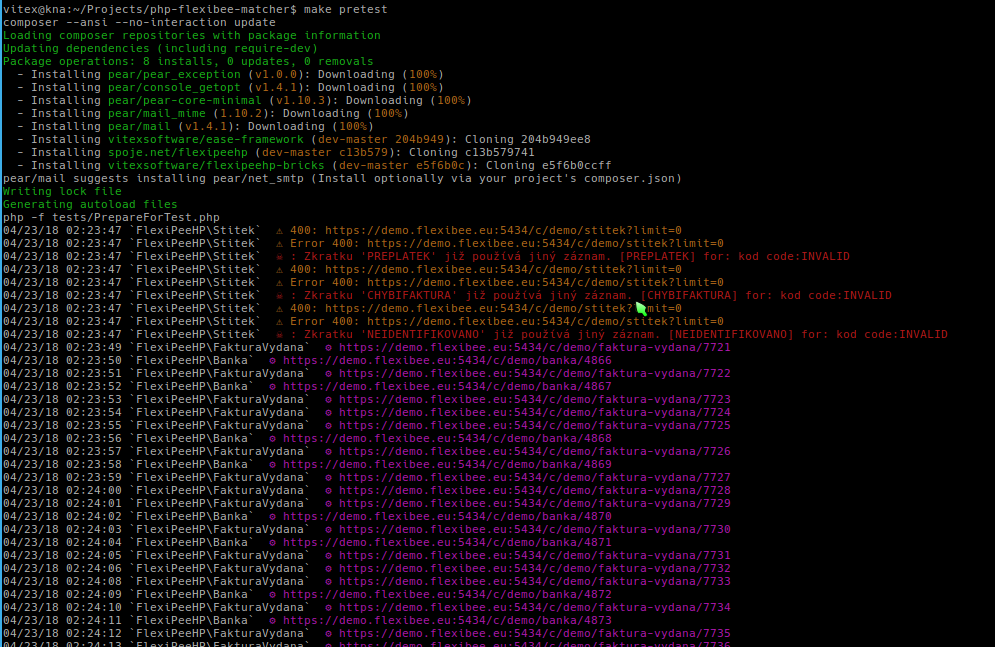The height and width of the screenshot is (647, 995).
Task: Open the faktura-vydana/7729 URL
Action: (x=535, y=504)
